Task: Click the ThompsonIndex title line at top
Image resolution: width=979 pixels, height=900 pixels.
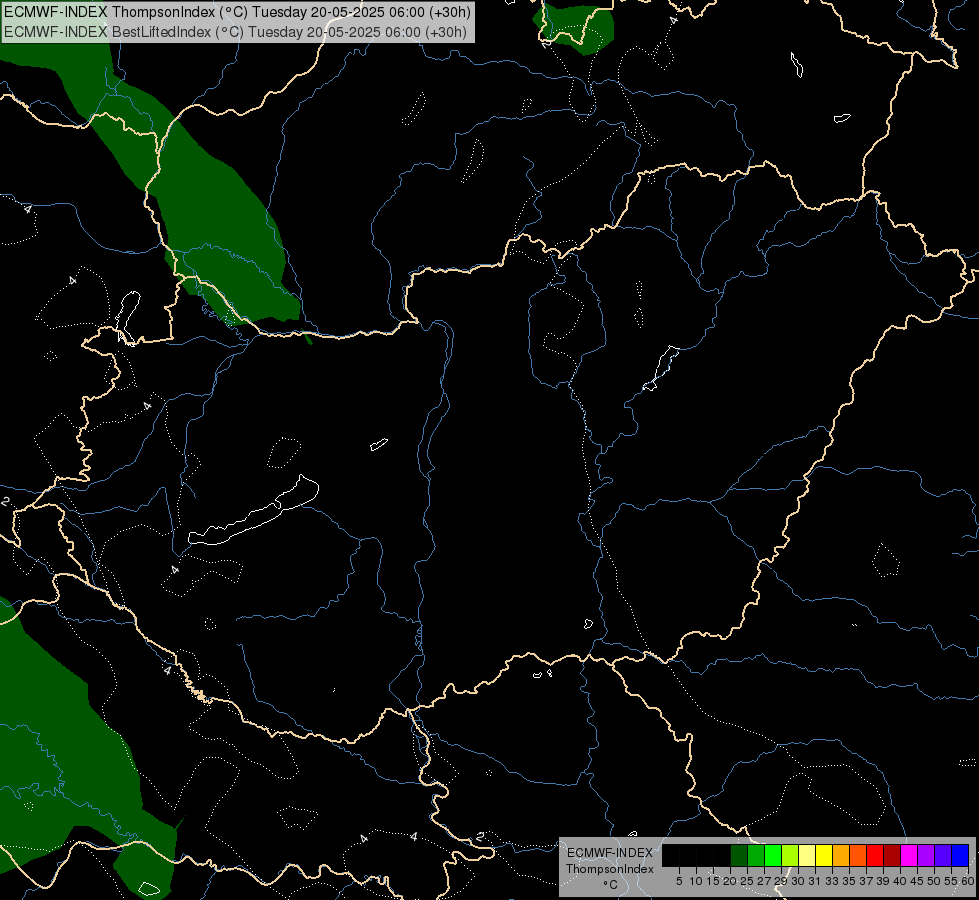Action: [x=237, y=12]
